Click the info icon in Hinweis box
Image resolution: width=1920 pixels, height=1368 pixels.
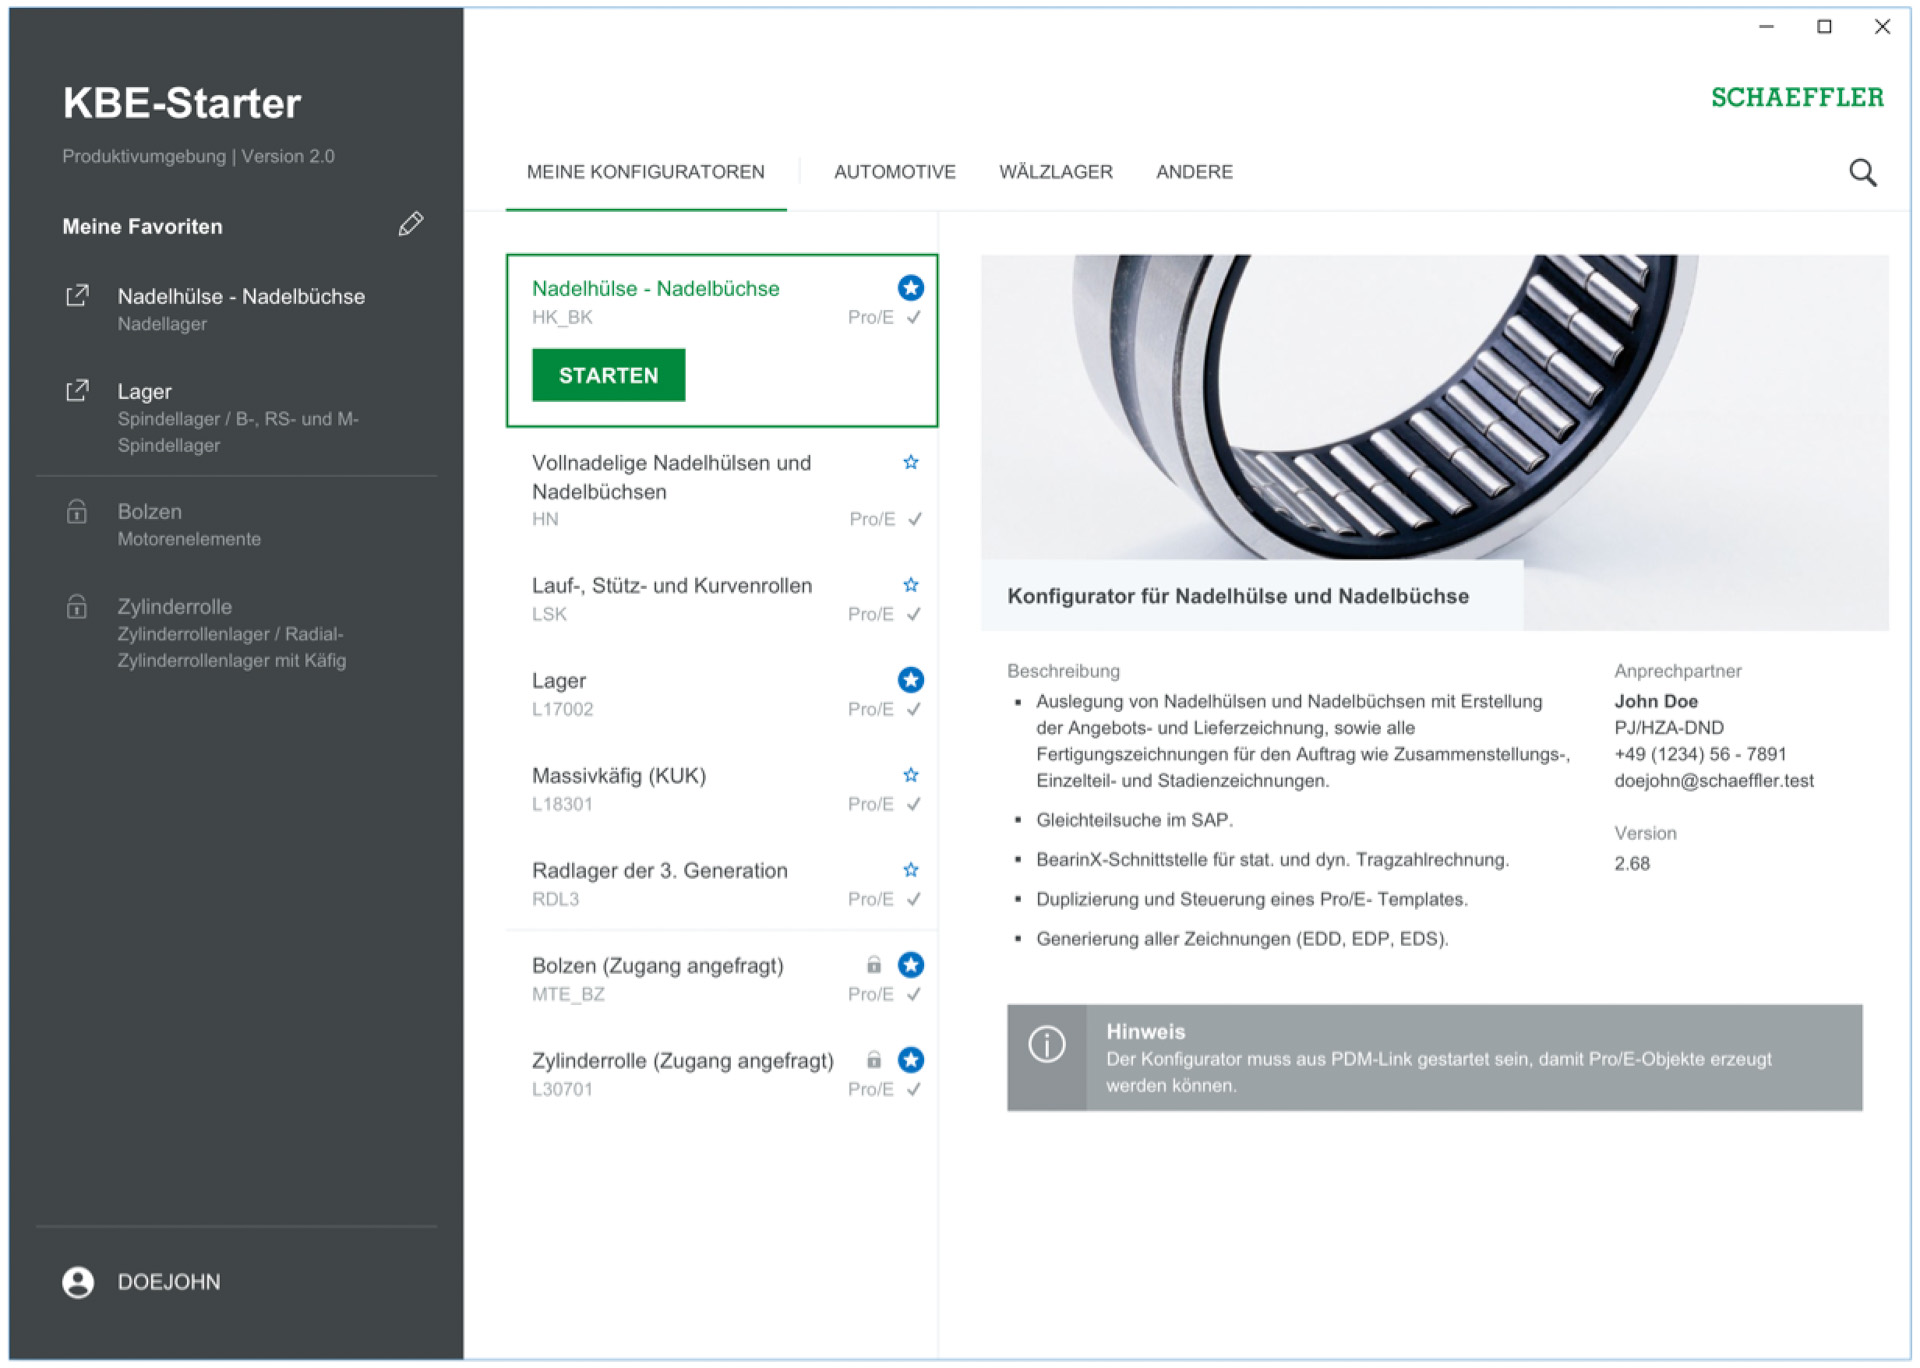[x=1046, y=1045]
